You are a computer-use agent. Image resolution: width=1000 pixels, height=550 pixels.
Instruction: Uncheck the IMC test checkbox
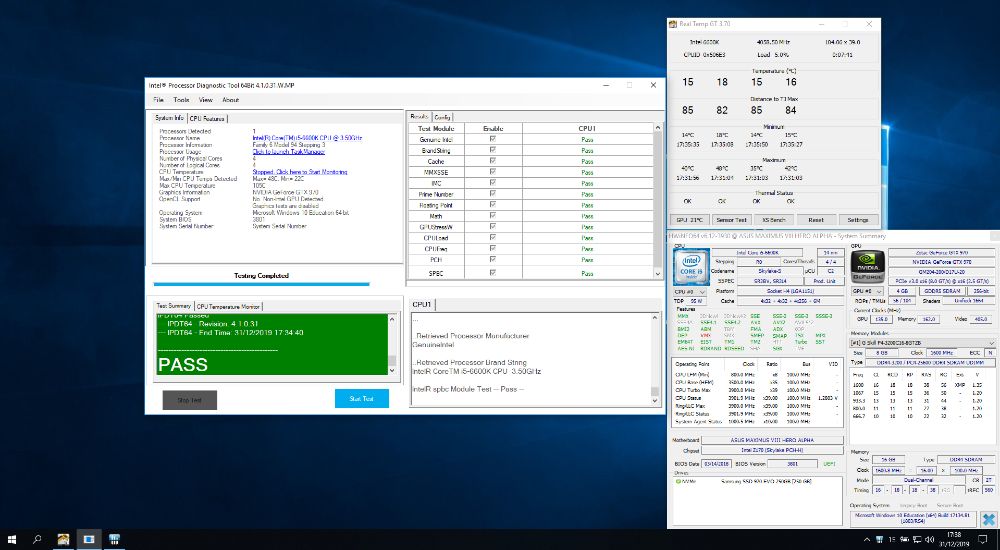[492, 182]
